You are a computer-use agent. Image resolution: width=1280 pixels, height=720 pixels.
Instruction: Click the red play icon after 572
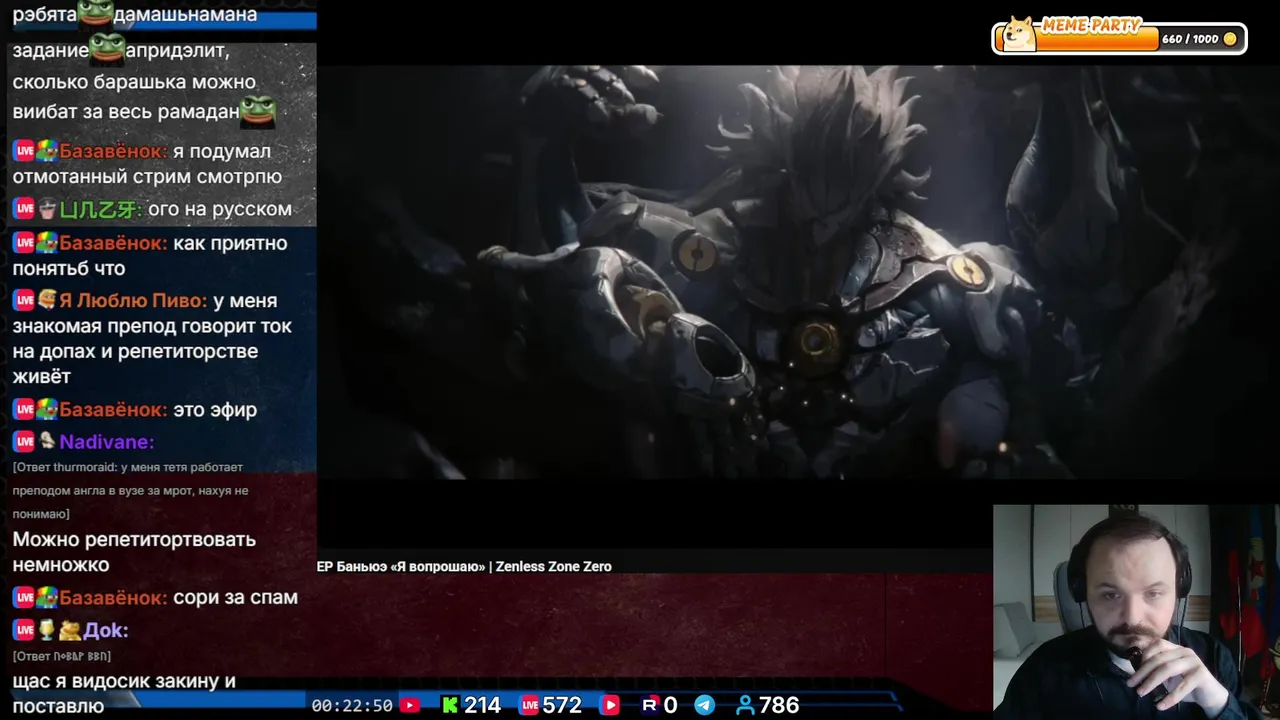tap(609, 705)
